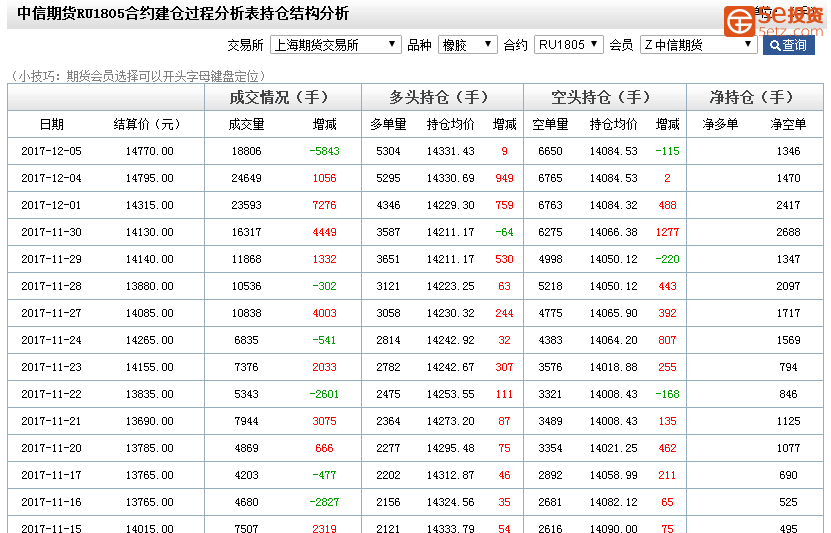This screenshot has height=533, width=831.
Task: Select the date cell 2017-11-28
Action: [51, 287]
